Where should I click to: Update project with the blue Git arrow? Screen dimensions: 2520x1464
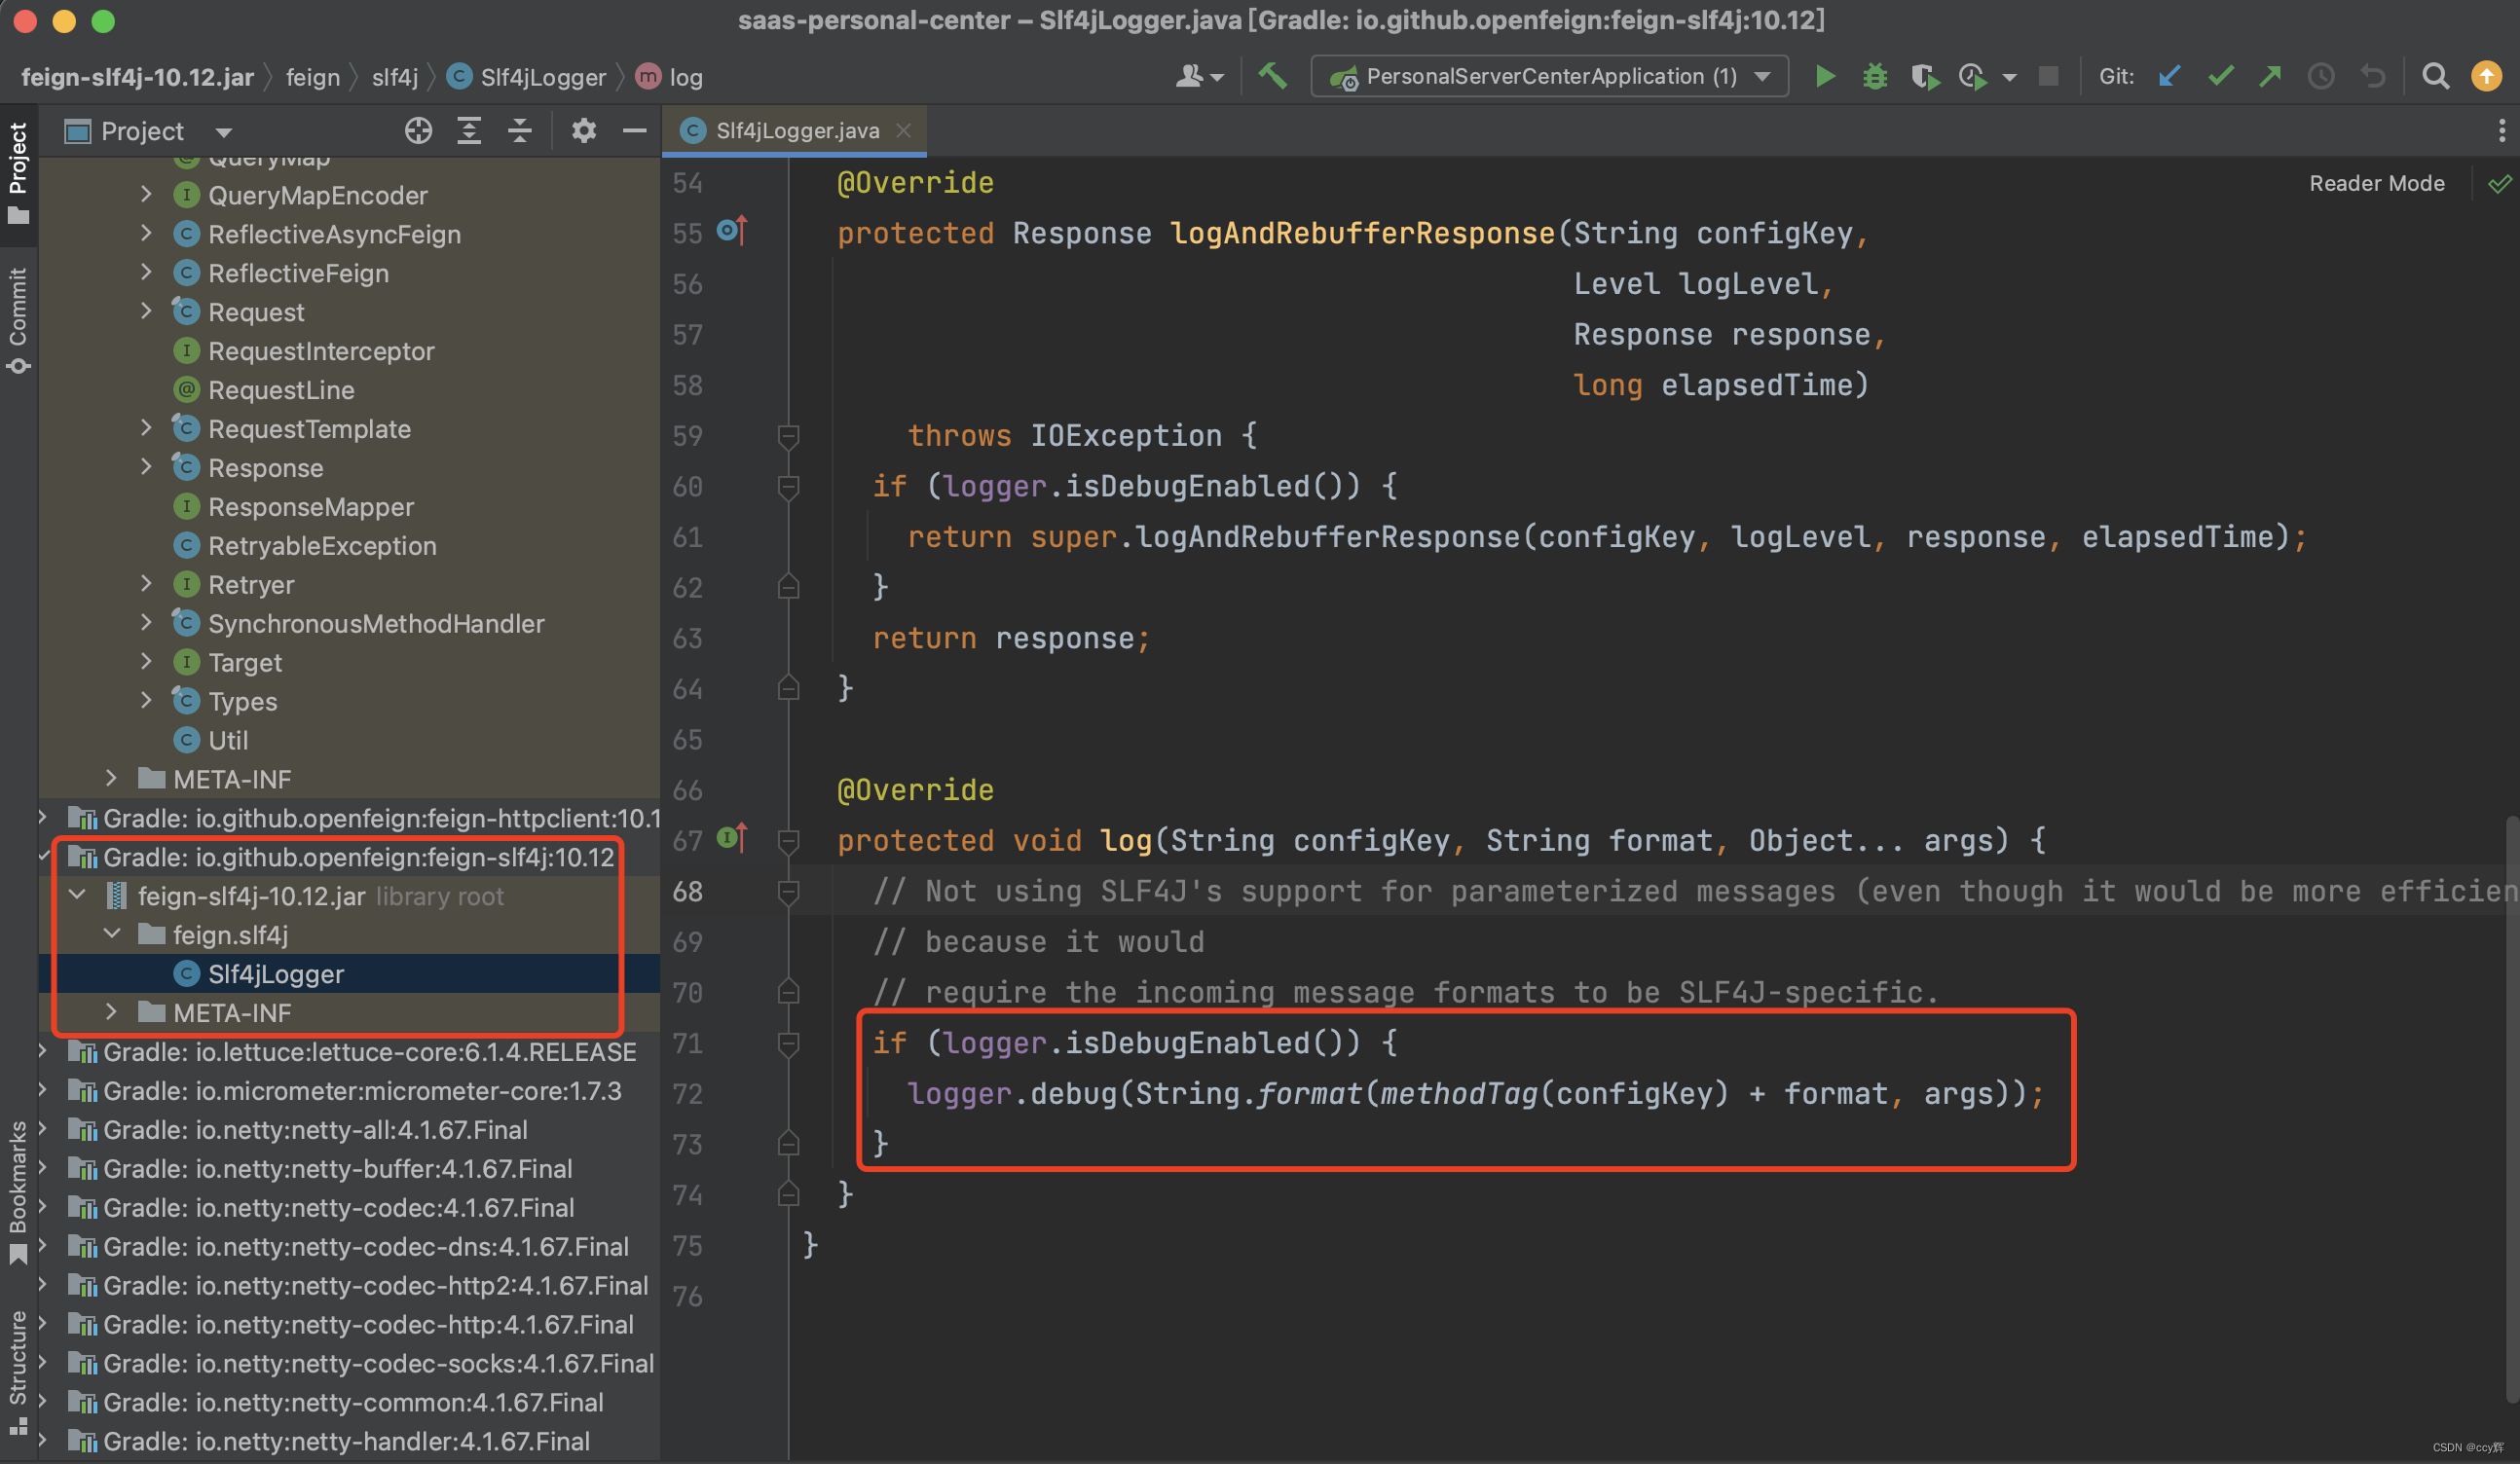pos(2168,76)
